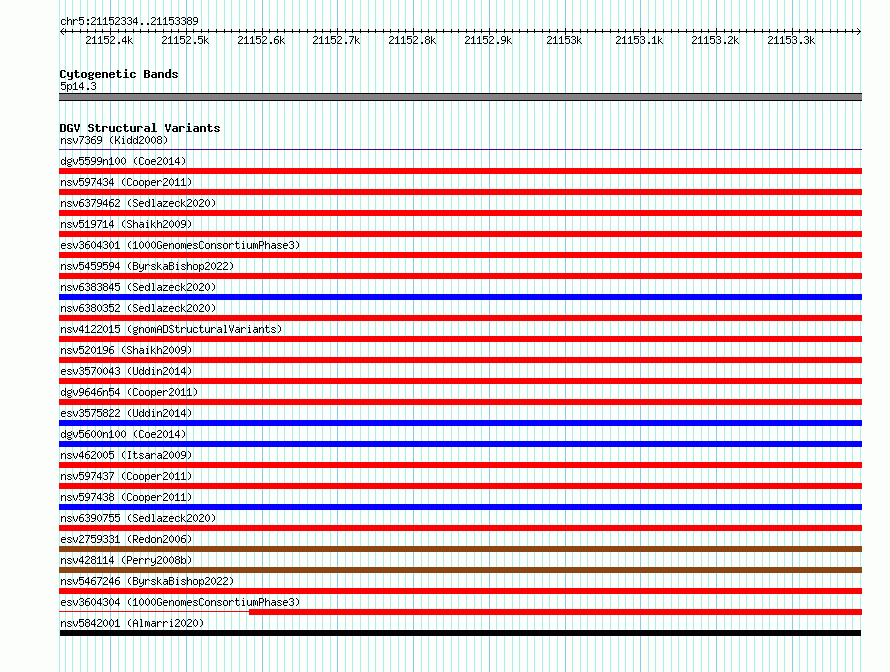Click the brown bar under nsv428114
Screen dimensions: 890x672
(460, 570)
